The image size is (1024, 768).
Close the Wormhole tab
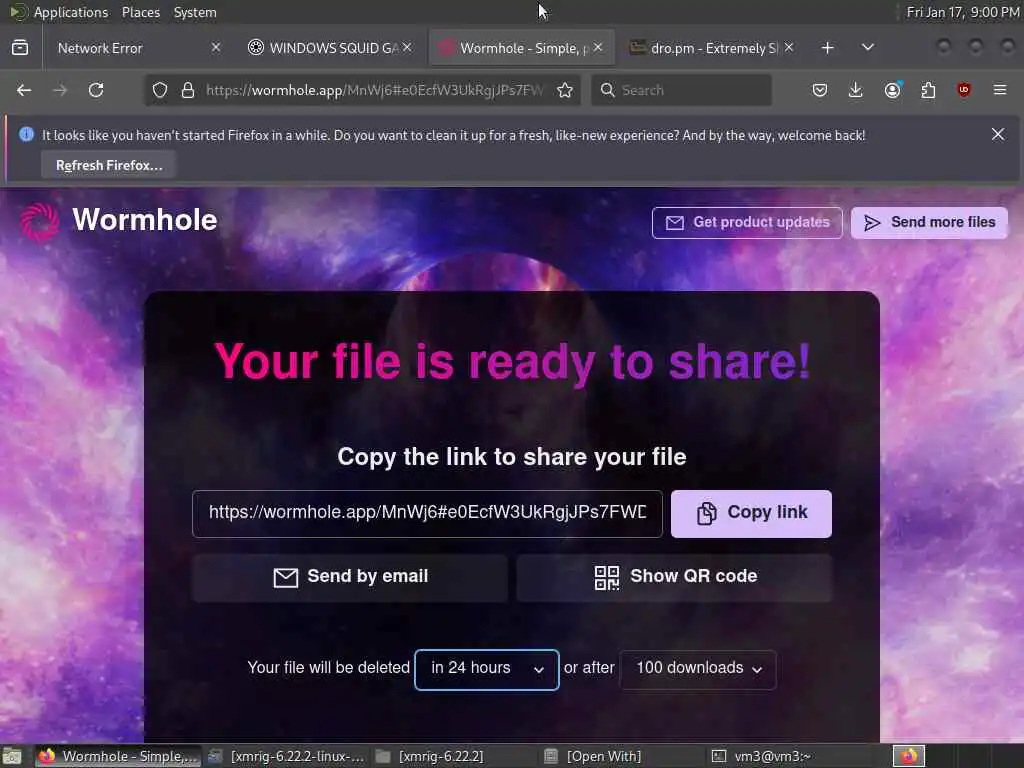pyautogui.click(x=598, y=47)
